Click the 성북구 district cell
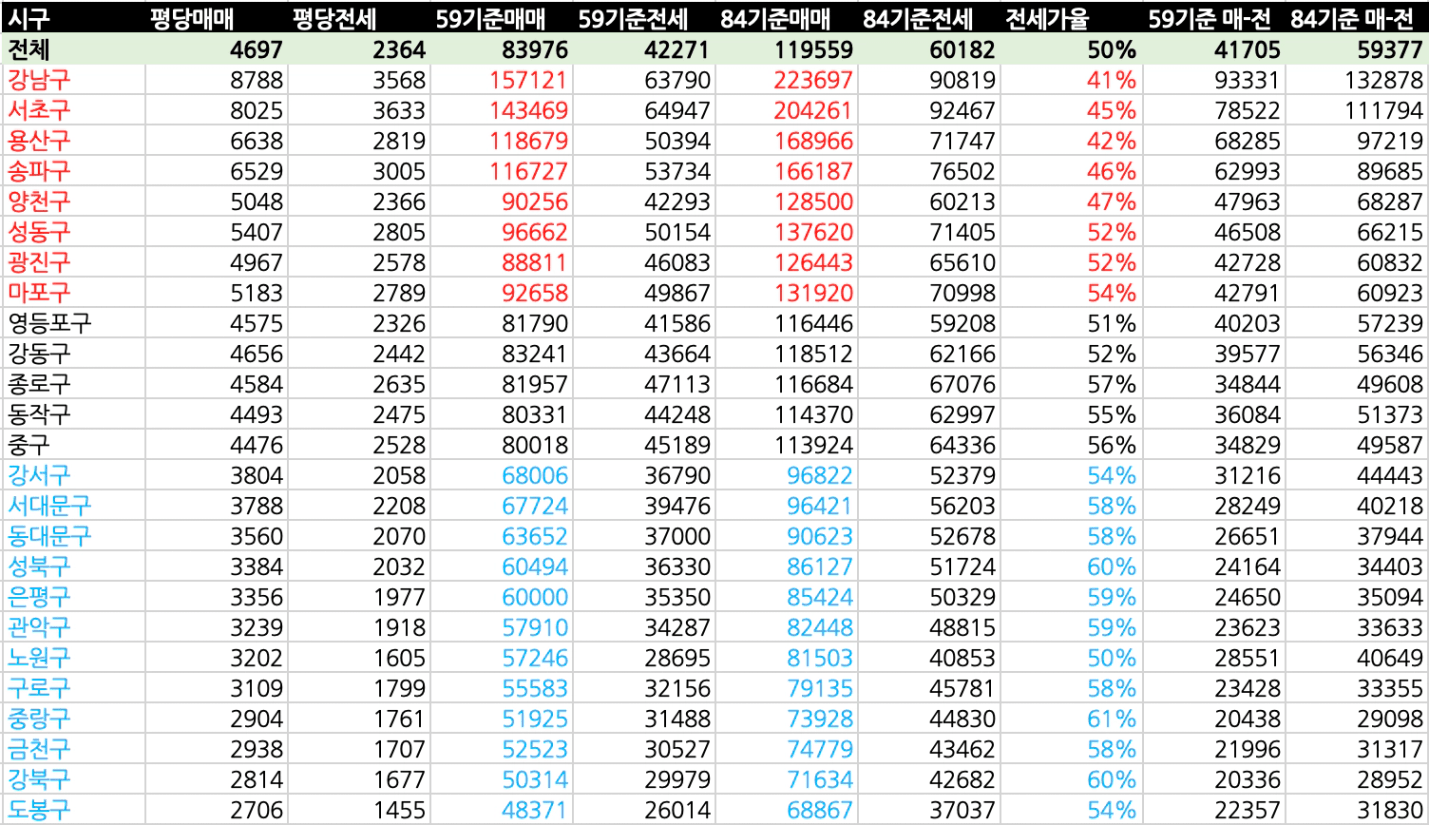This screenshot has width=1429, height=825. 39,567
